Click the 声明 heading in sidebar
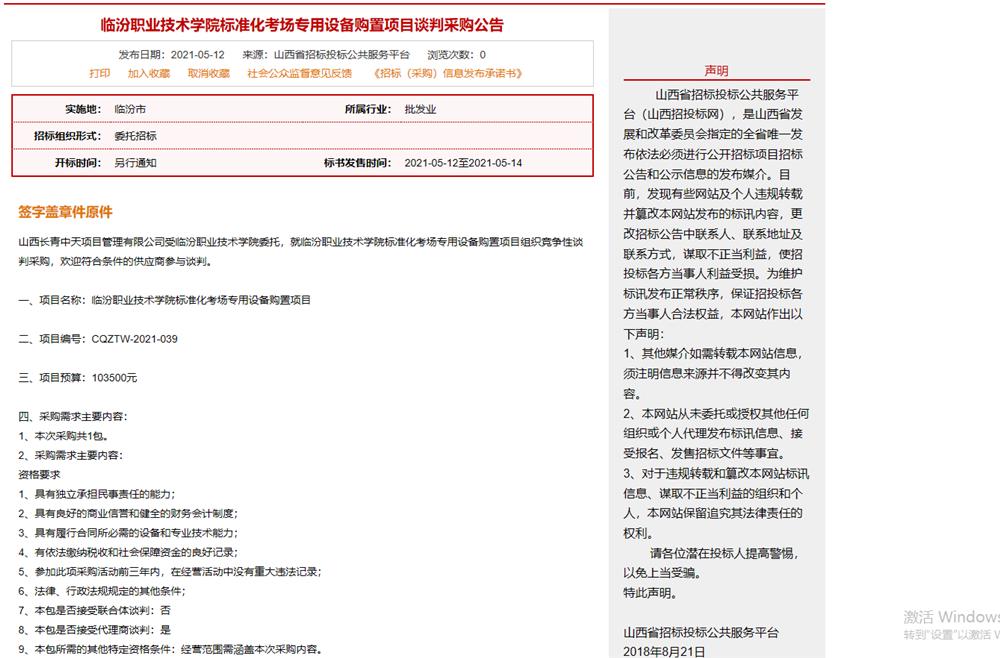This screenshot has width=1000, height=658. point(716,71)
